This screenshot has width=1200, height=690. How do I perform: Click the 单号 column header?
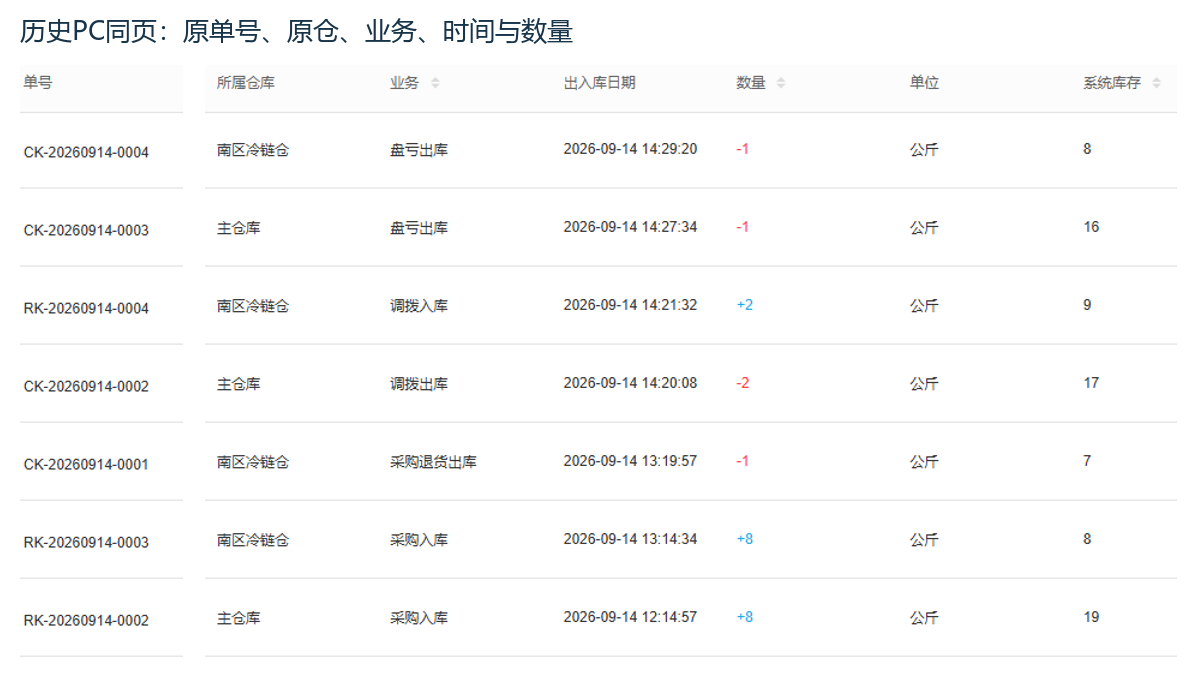38,83
